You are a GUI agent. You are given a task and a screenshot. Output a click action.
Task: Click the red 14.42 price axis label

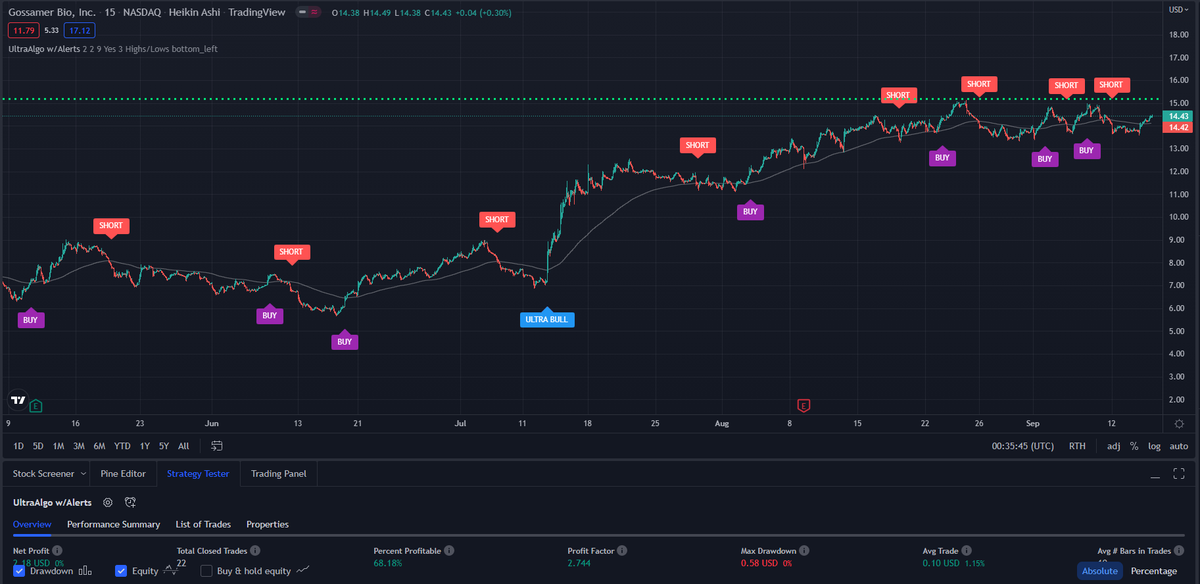[x=1177, y=127]
